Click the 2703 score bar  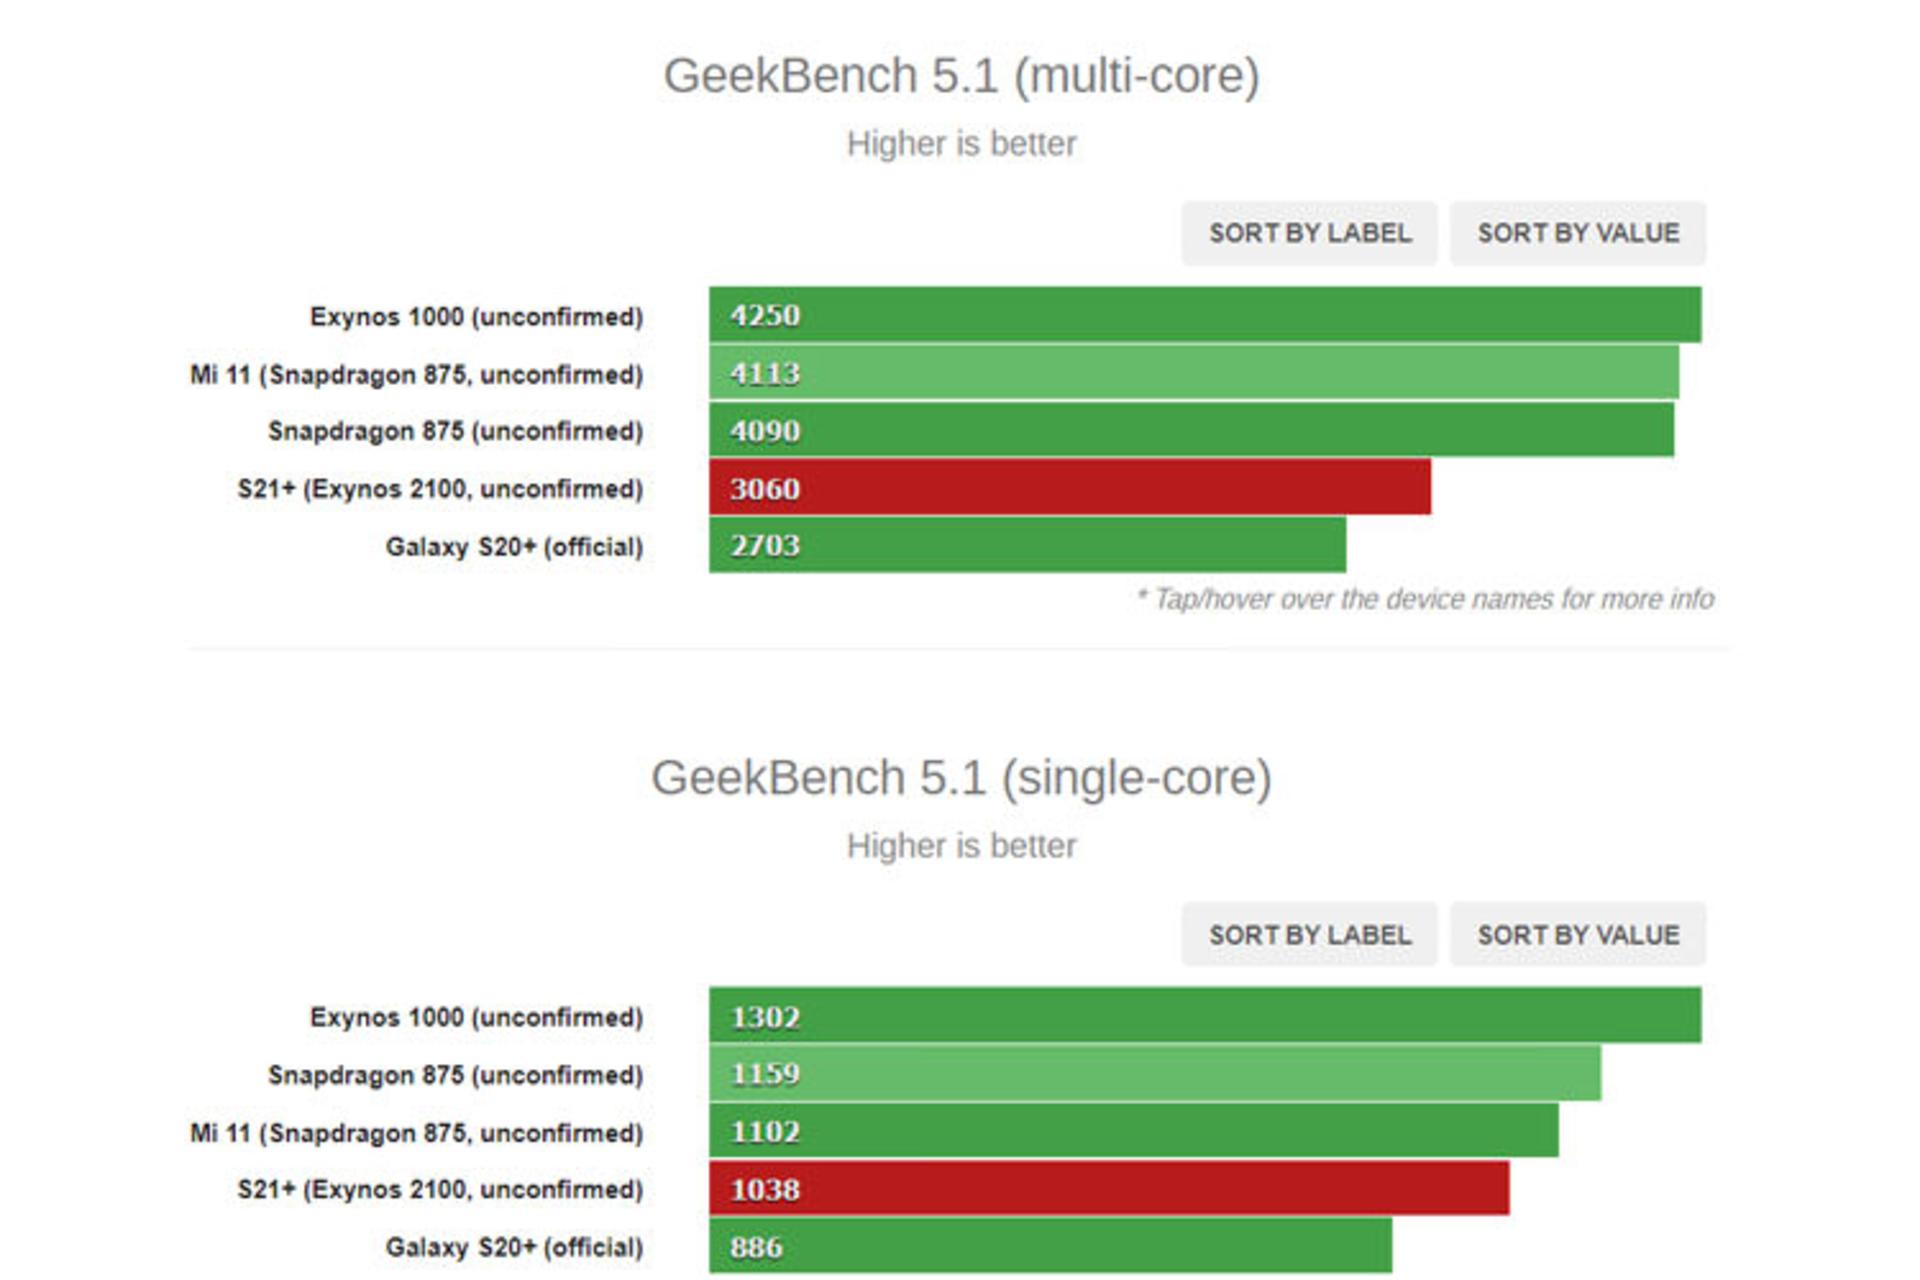tap(1027, 545)
